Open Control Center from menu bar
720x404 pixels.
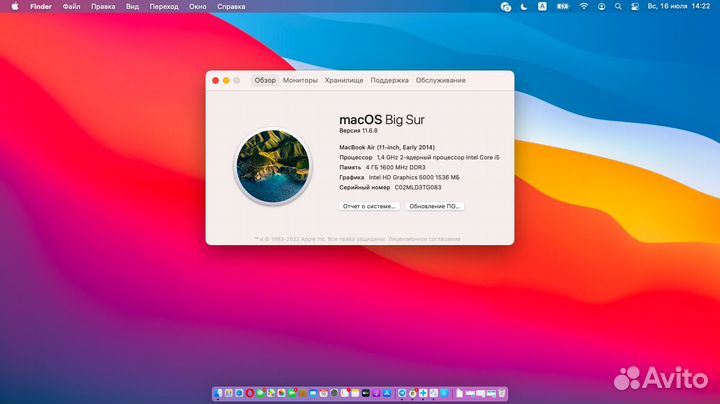(635, 6)
